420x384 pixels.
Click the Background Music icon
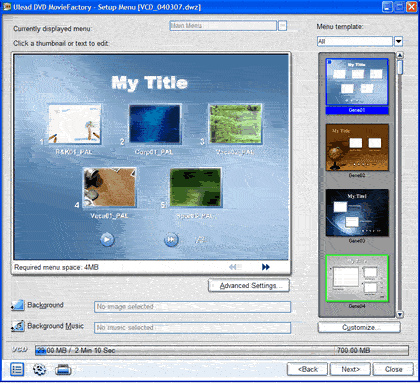tap(18, 326)
